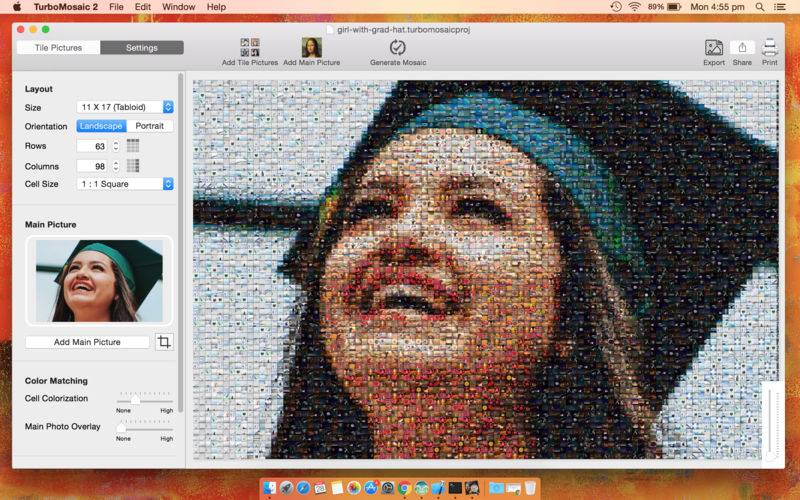The image size is (800, 500).
Task: Click the Share toolbar icon
Action: [x=742, y=47]
